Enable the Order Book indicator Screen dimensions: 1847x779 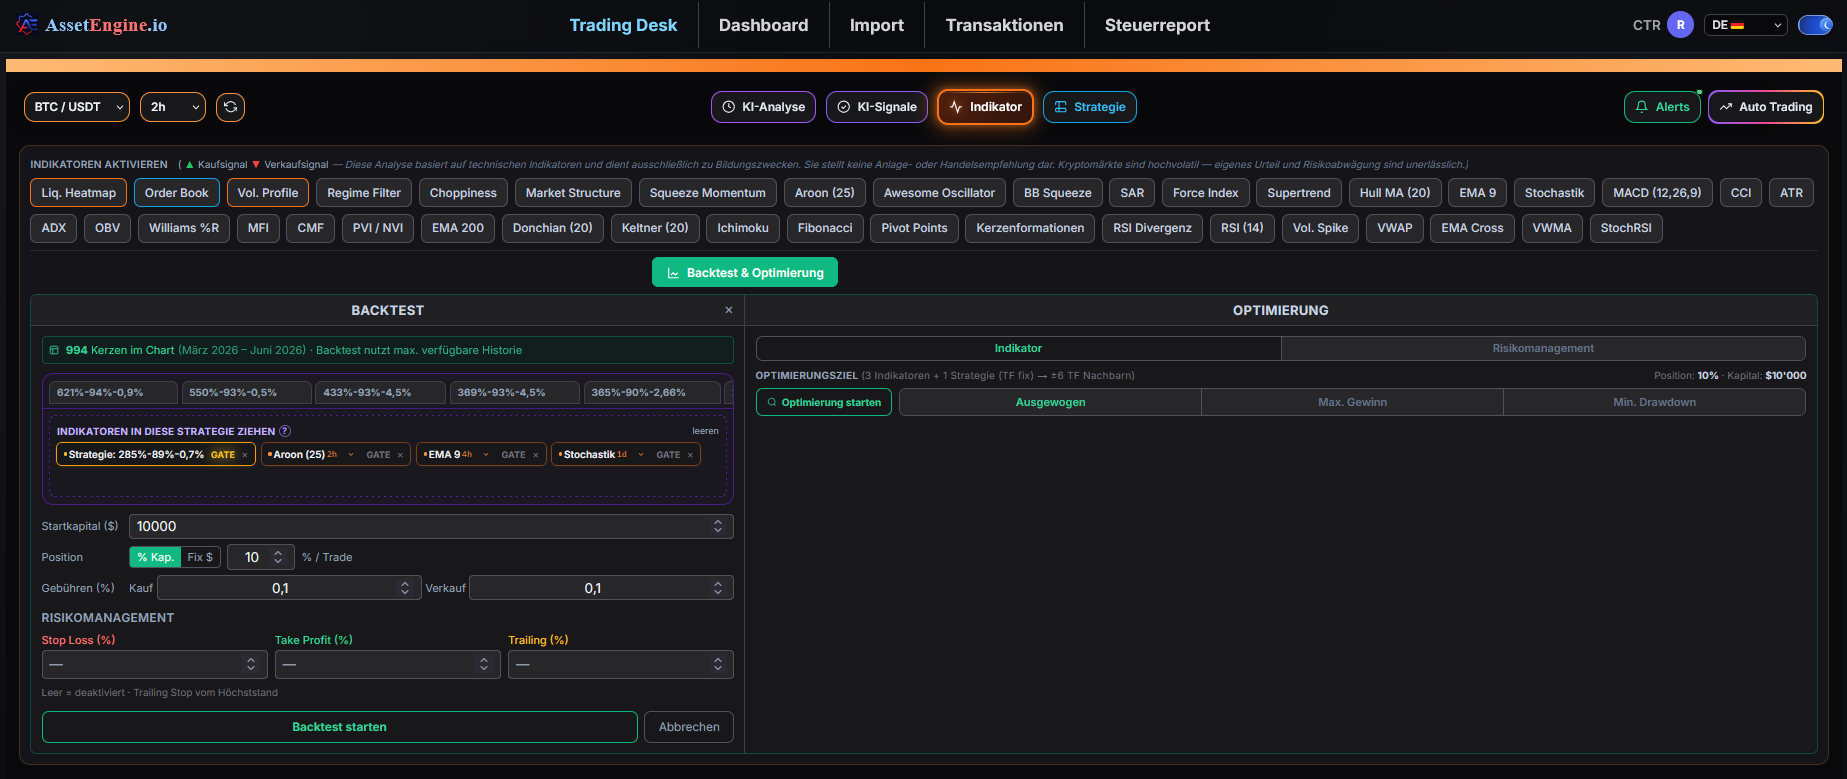(x=177, y=193)
